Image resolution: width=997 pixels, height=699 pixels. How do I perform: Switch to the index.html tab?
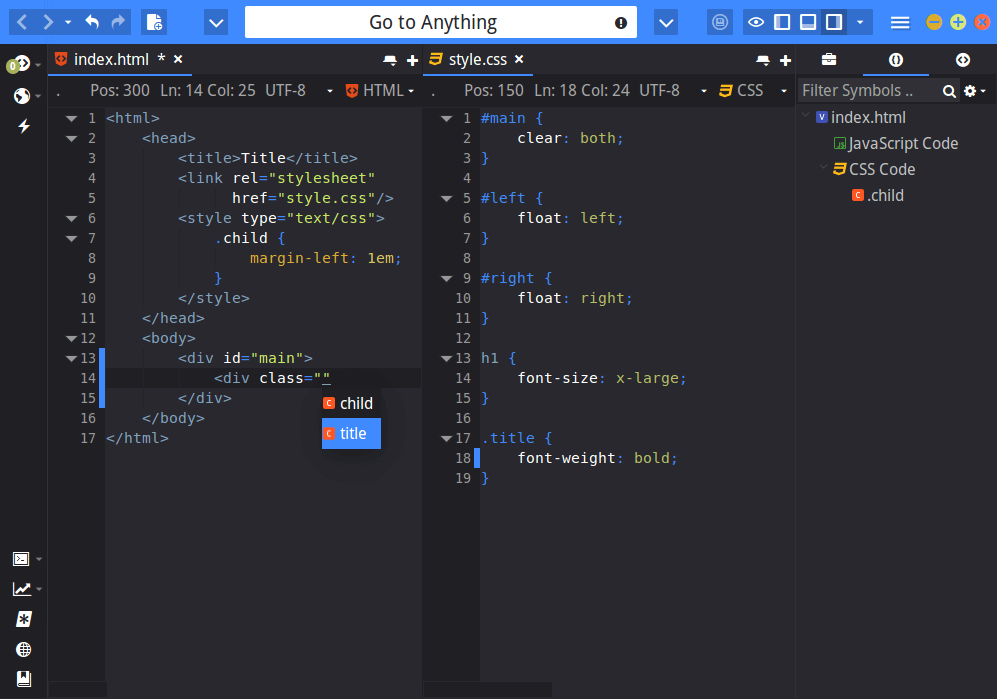click(x=111, y=59)
